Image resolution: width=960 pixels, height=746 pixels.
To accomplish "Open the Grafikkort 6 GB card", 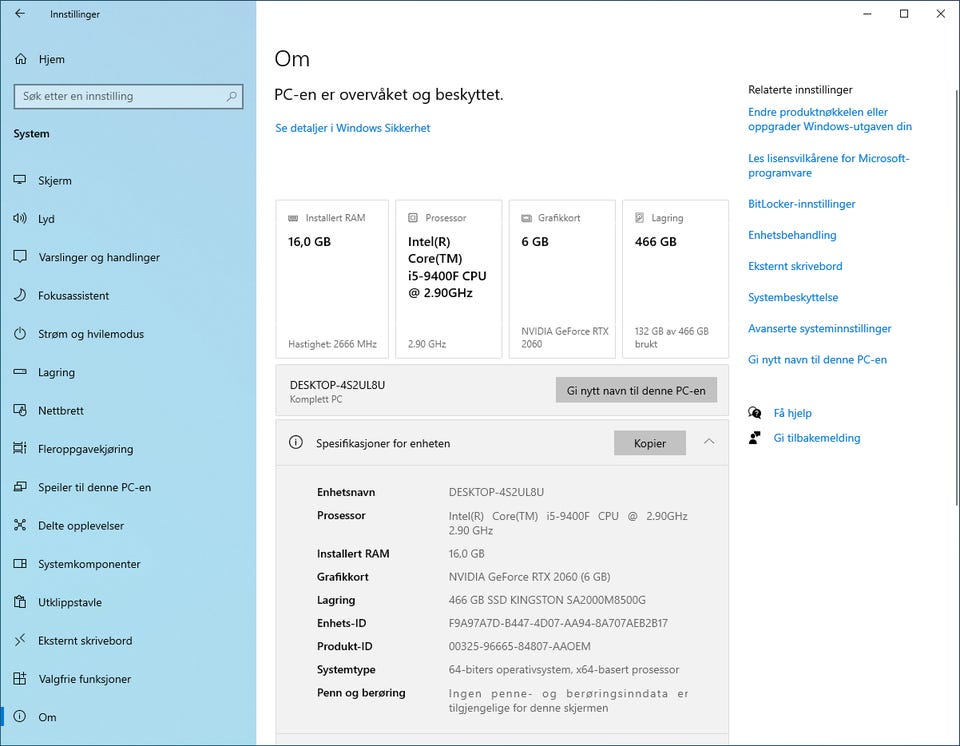I will [x=562, y=279].
